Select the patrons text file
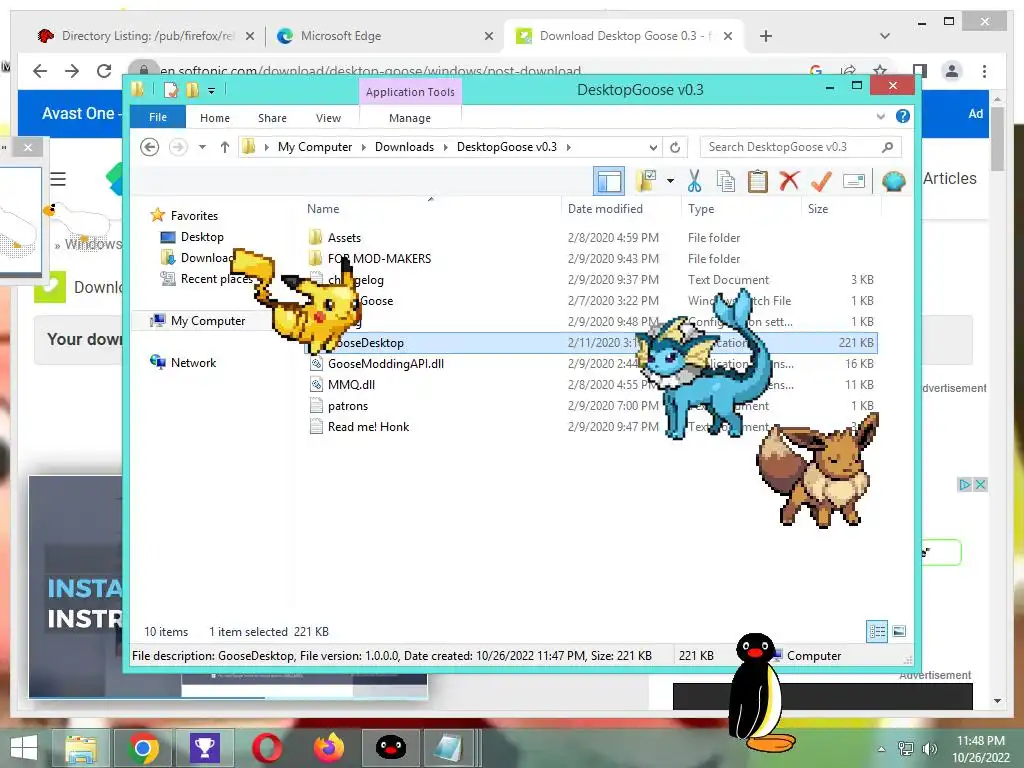Image resolution: width=1024 pixels, height=768 pixels. [347, 406]
